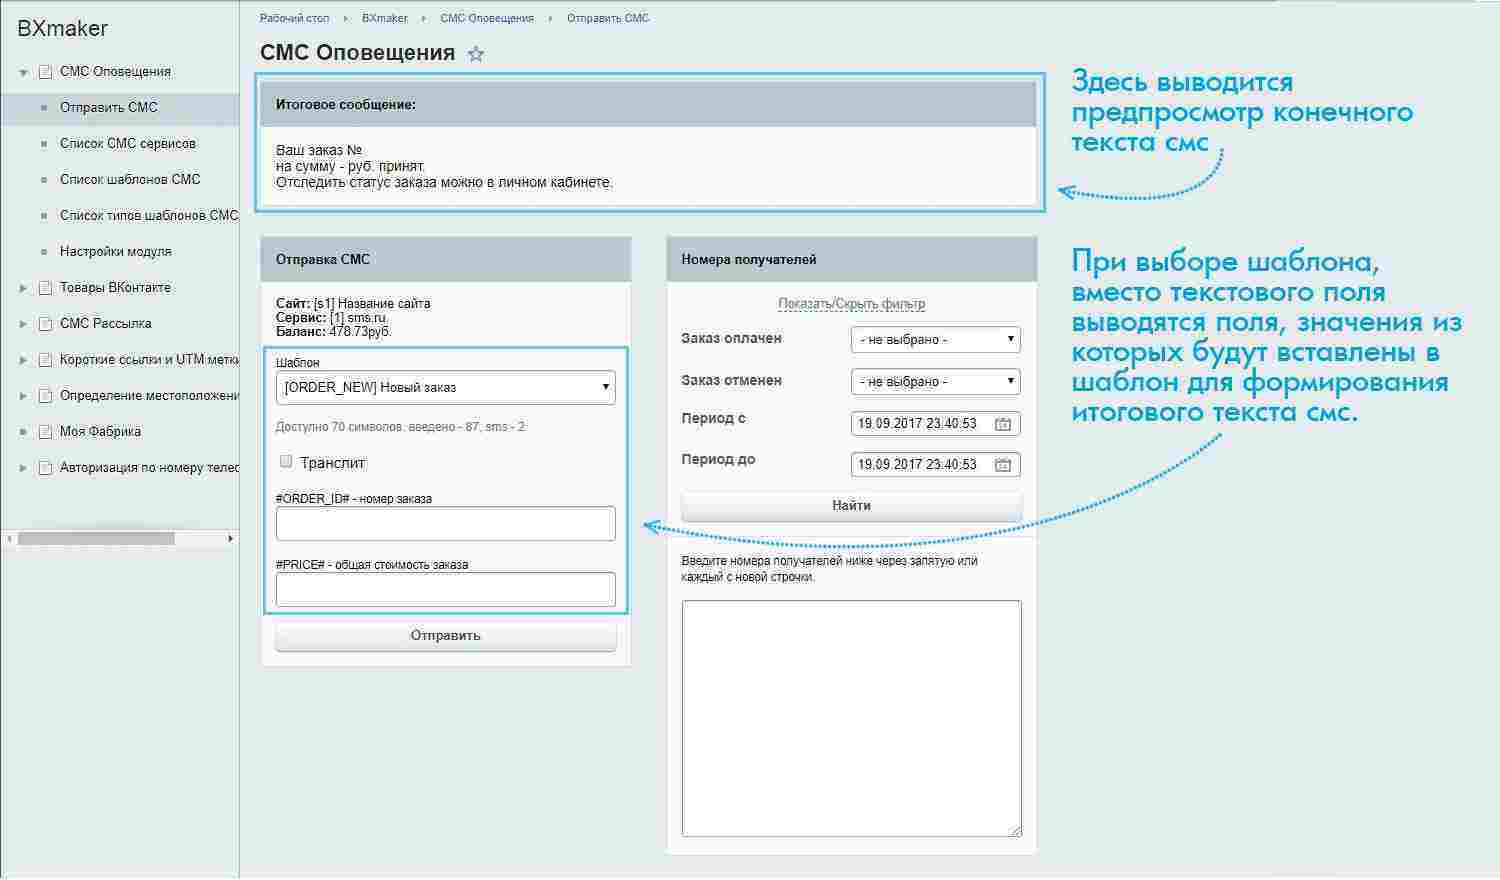Focus the Период до date field
This screenshot has height=880, width=1500.
935,465
